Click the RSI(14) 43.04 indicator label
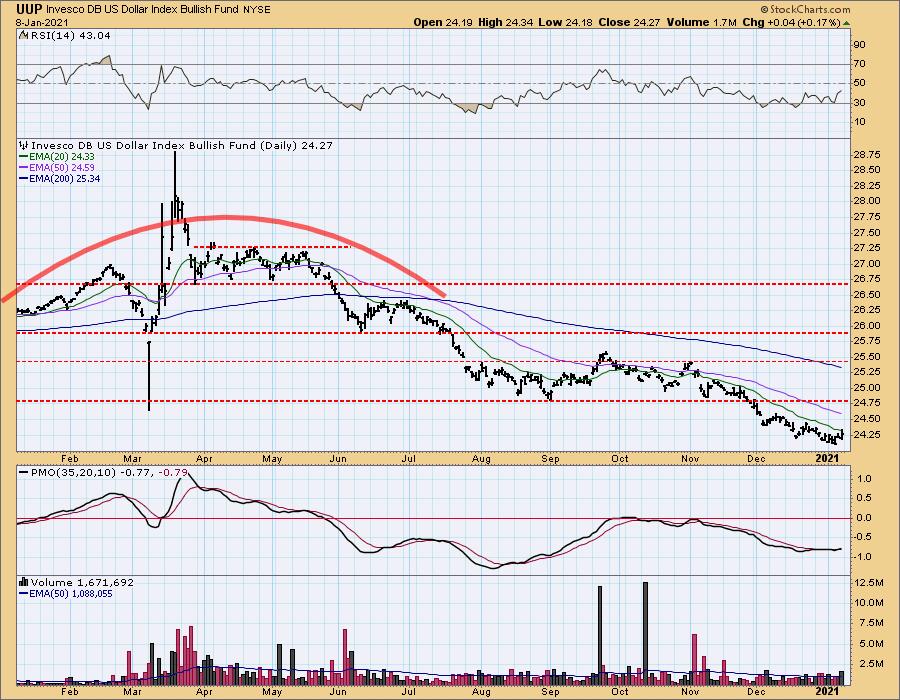The image size is (900, 700). click(x=71, y=35)
